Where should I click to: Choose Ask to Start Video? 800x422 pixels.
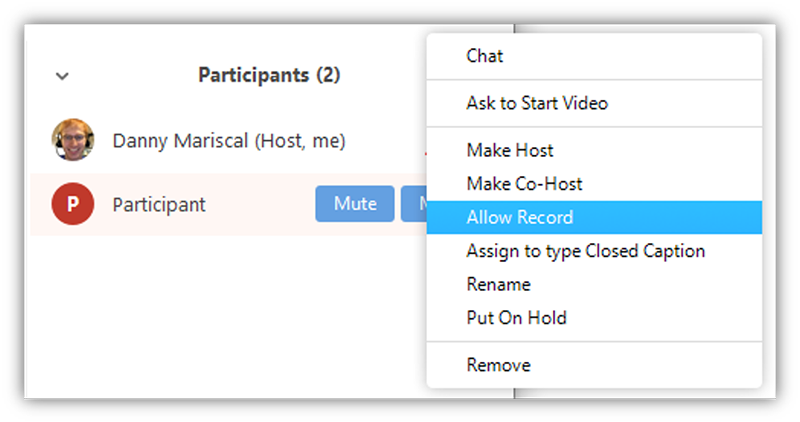pos(537,103)
